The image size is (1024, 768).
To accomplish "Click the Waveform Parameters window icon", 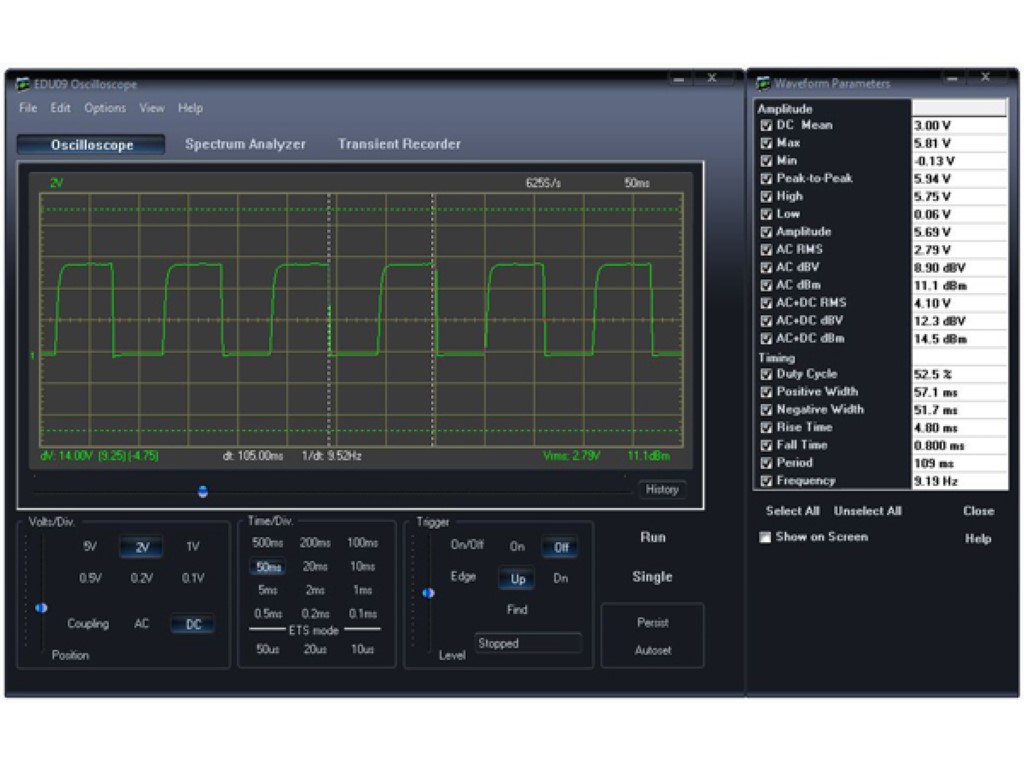I will (x=764, y=83).
